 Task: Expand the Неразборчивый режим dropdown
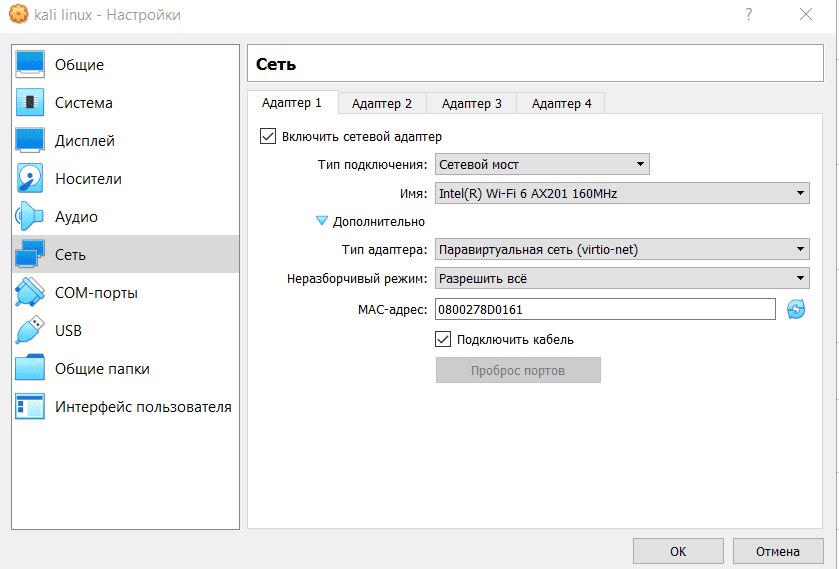click(x=621, y=279)
